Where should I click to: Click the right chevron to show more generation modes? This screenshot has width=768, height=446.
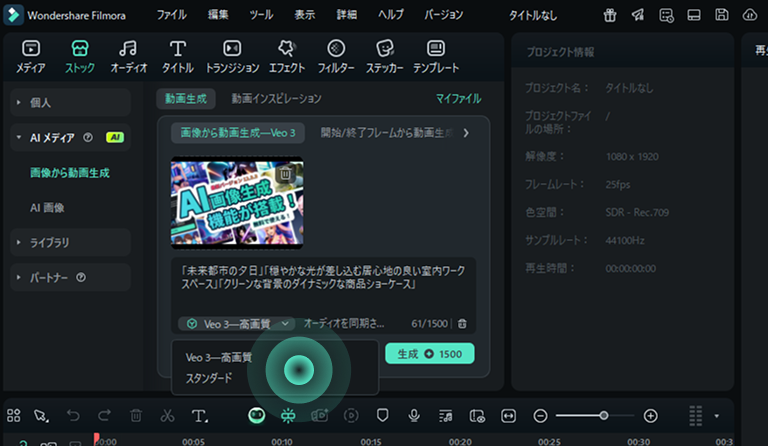pos(466,133)
